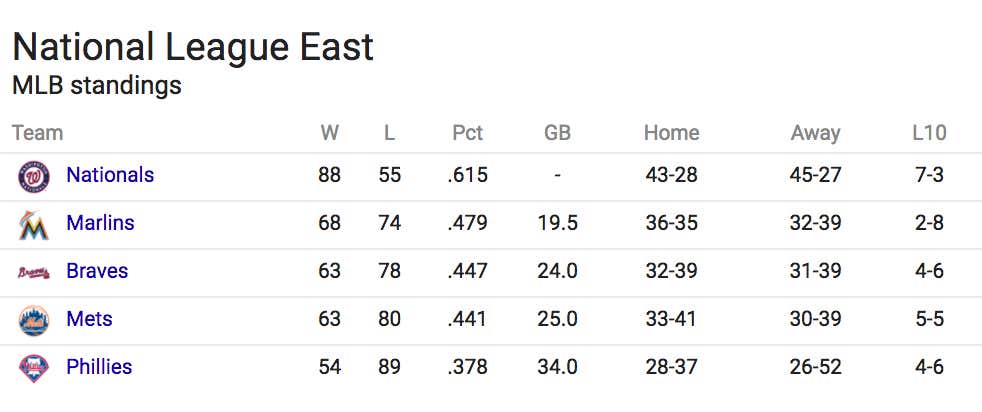Image resolution: width=982 pixels, height=412 pixels.
Task: Click the W column header
Action: [329, 133]
